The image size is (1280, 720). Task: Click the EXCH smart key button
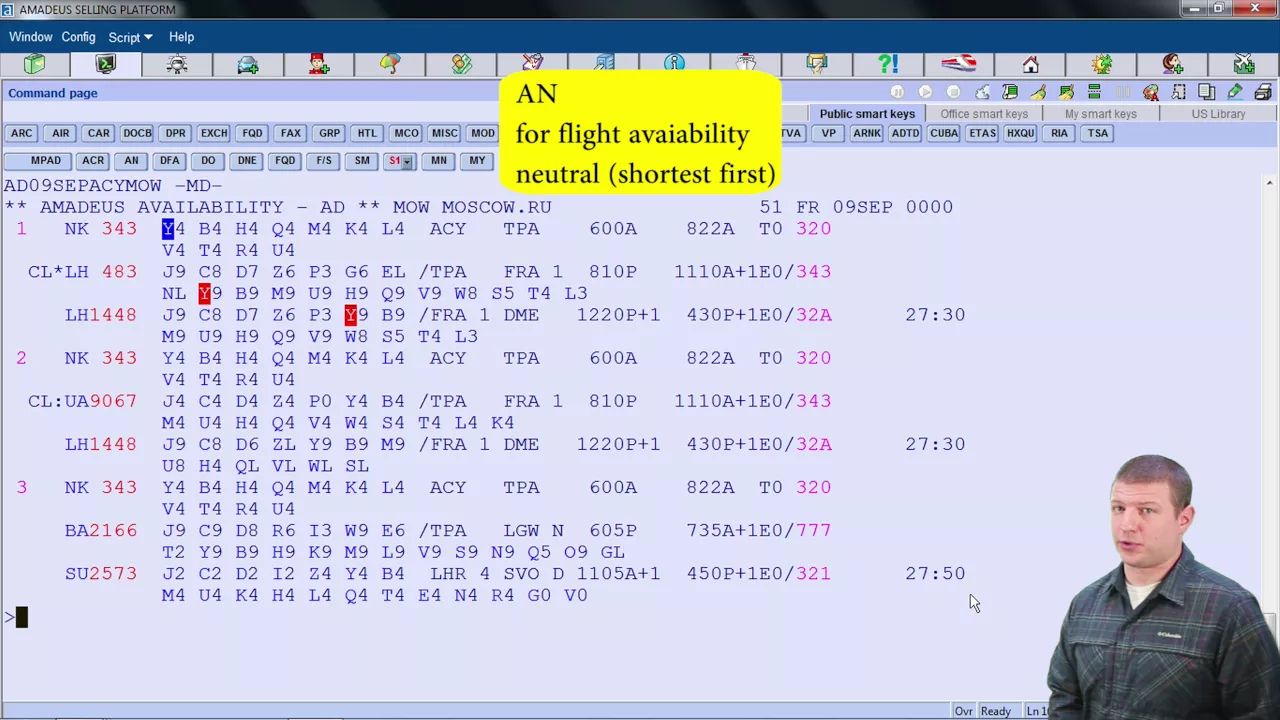[x=214, y=133]
